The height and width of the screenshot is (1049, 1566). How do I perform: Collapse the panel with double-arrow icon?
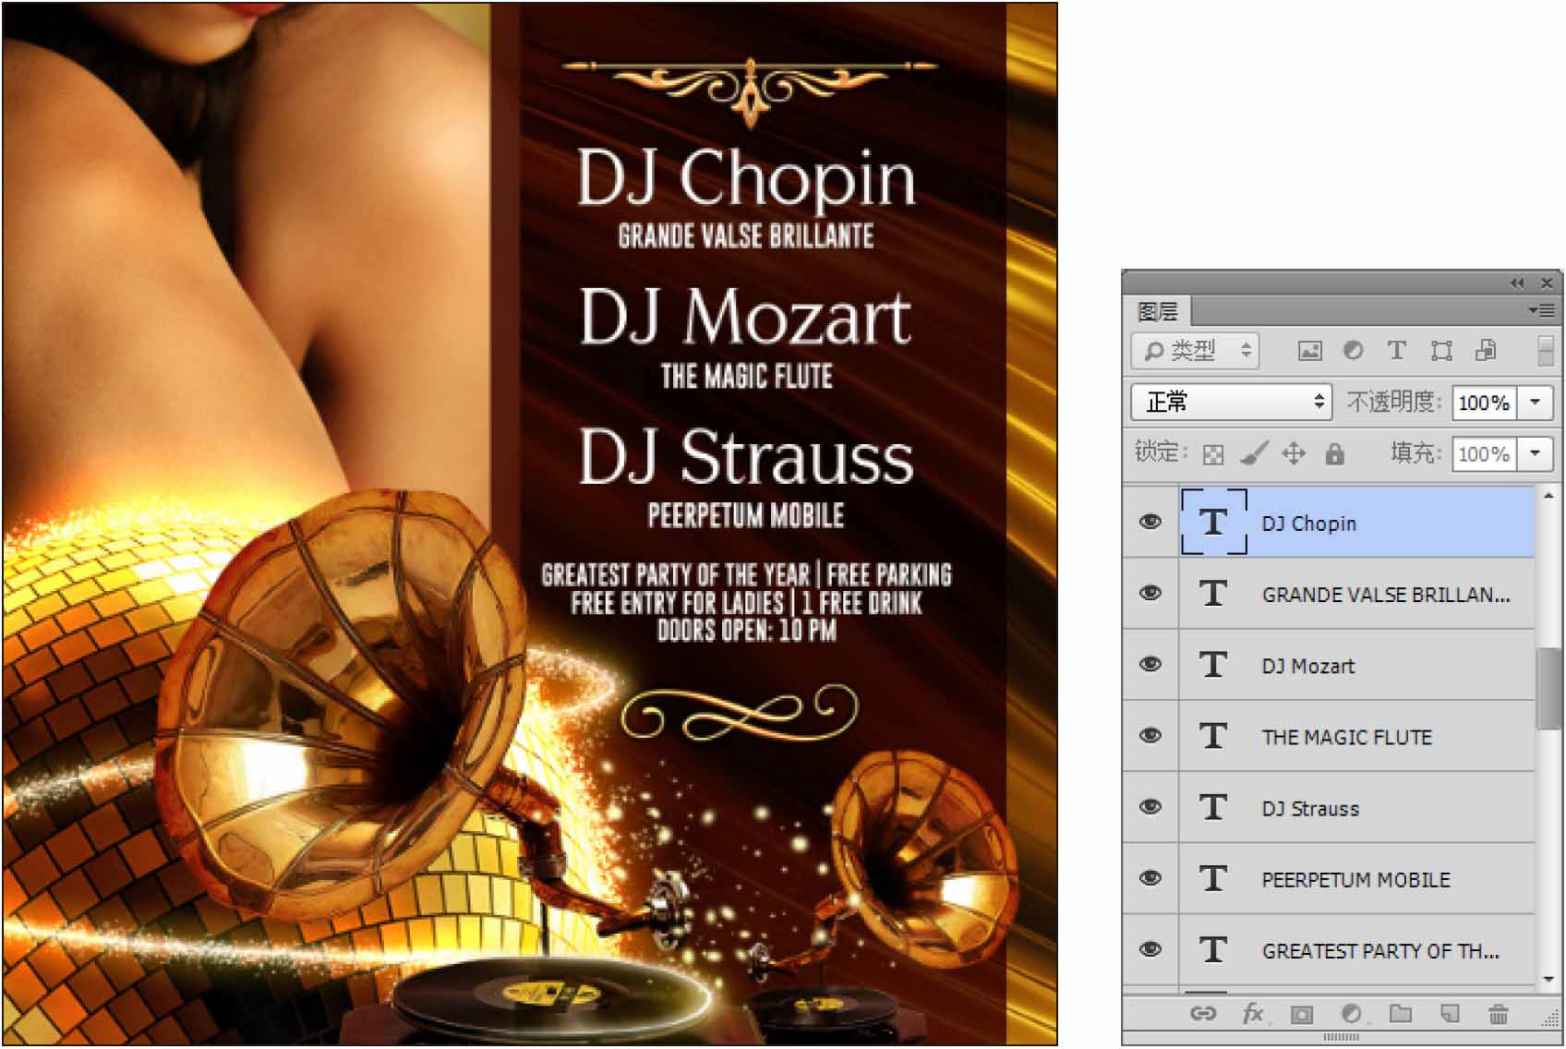click(x=1518, y=283)
